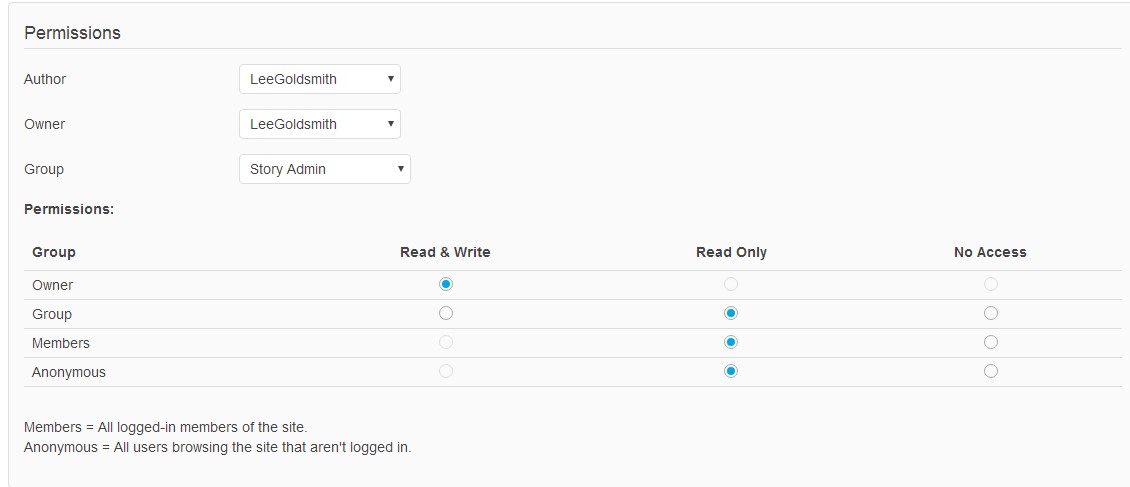Select No Access for Owner row
The image size is (1130, 487).
click(990, 284)
